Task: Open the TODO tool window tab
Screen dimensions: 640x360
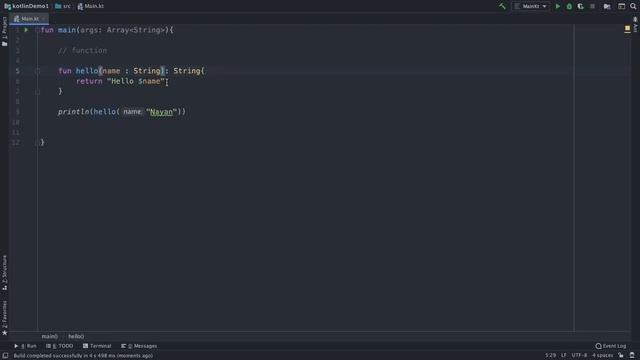Action: [60, 346]
